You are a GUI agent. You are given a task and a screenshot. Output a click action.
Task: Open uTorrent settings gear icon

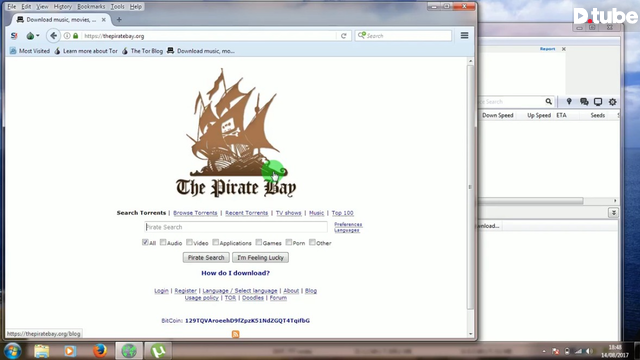(x=613, y=102)
